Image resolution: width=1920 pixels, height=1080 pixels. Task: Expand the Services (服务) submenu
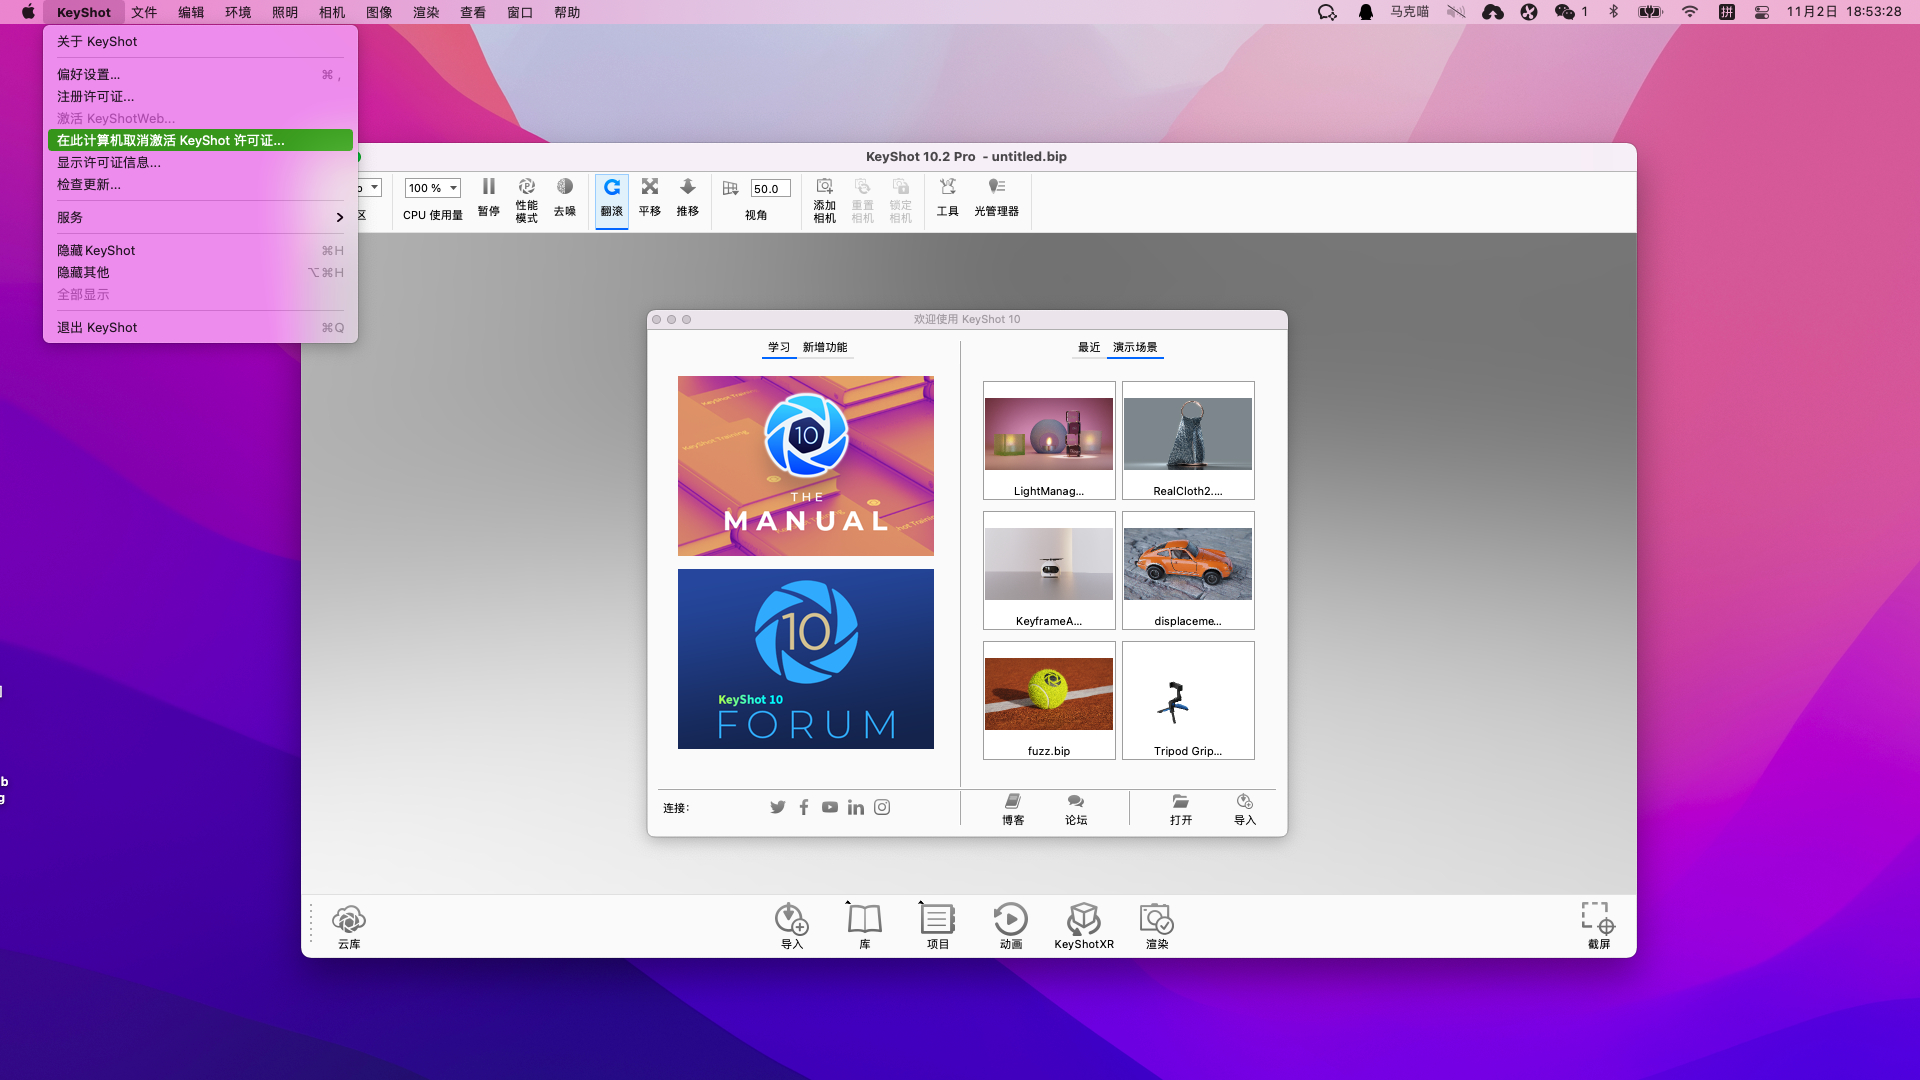pyautogui.click(x=200, y=217)
